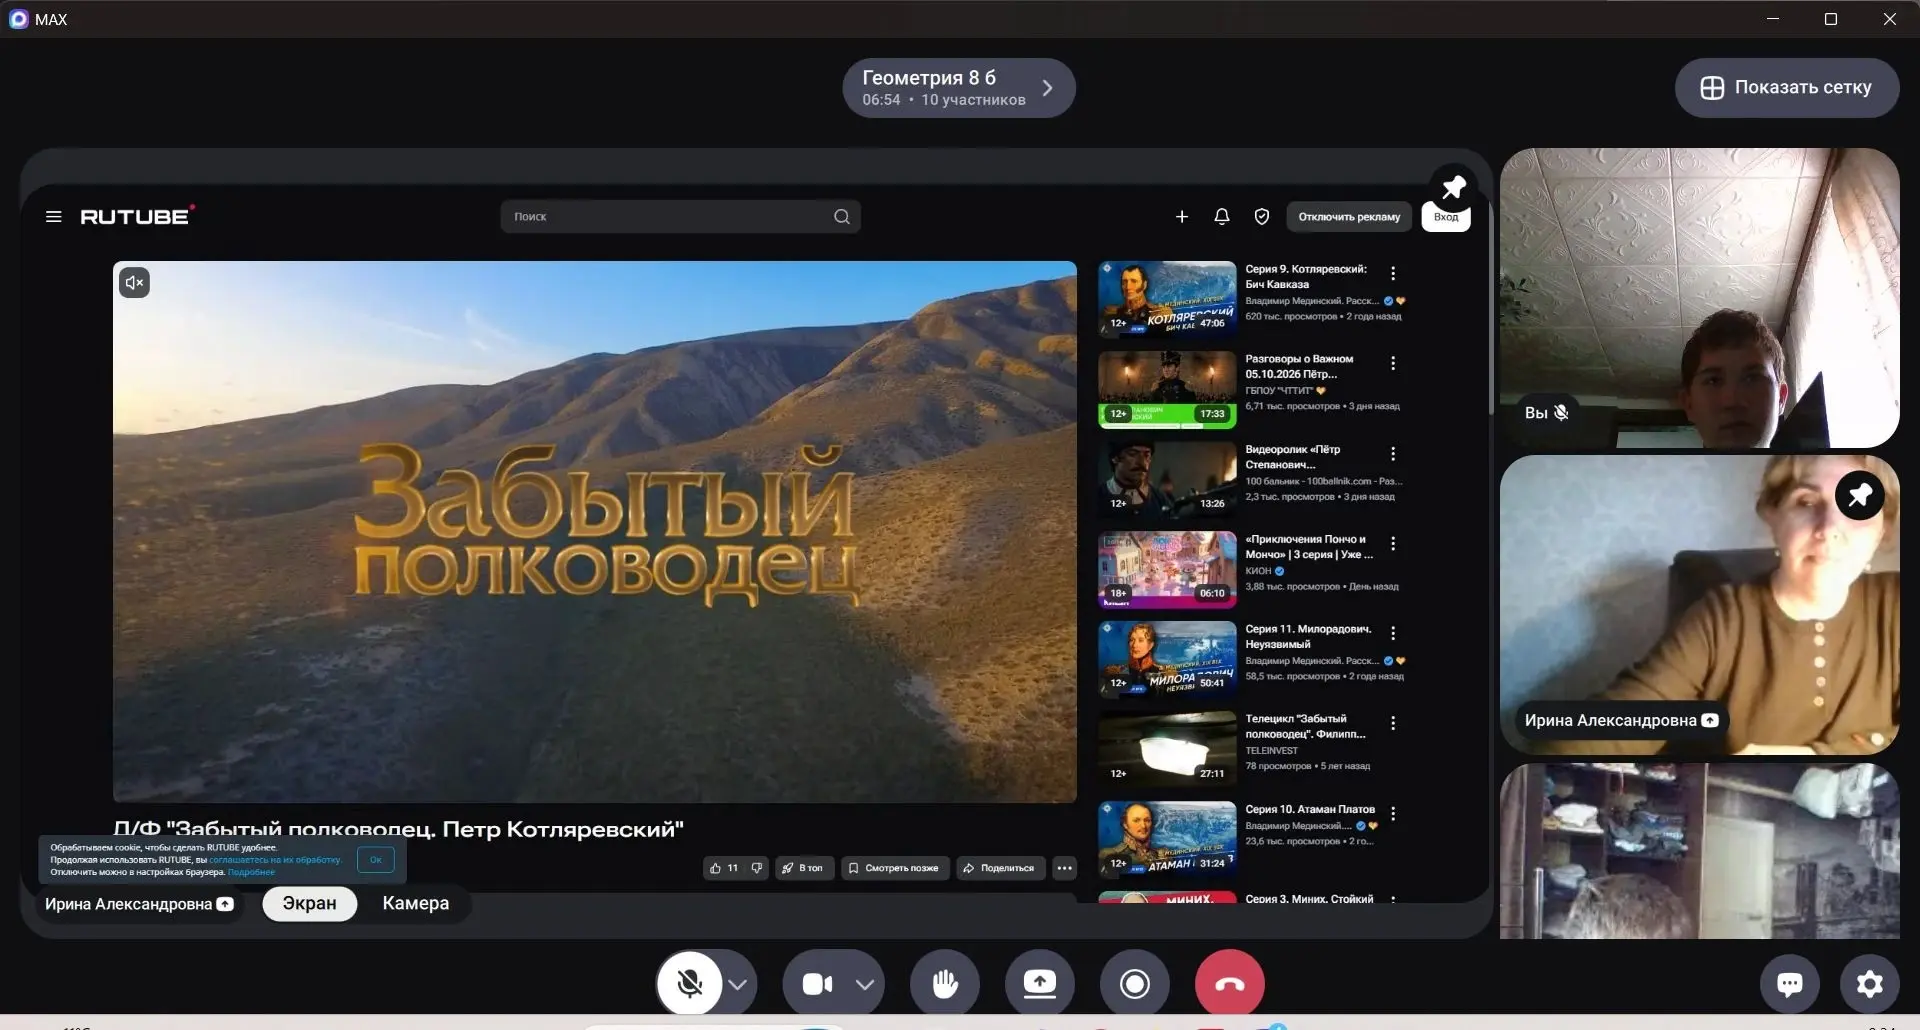Open Геометрия 8 б call details chevron

(x=1047, y=88)
